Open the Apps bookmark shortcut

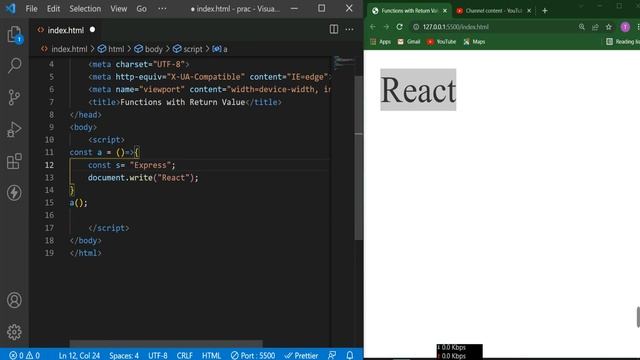click(x=380, y=42)
